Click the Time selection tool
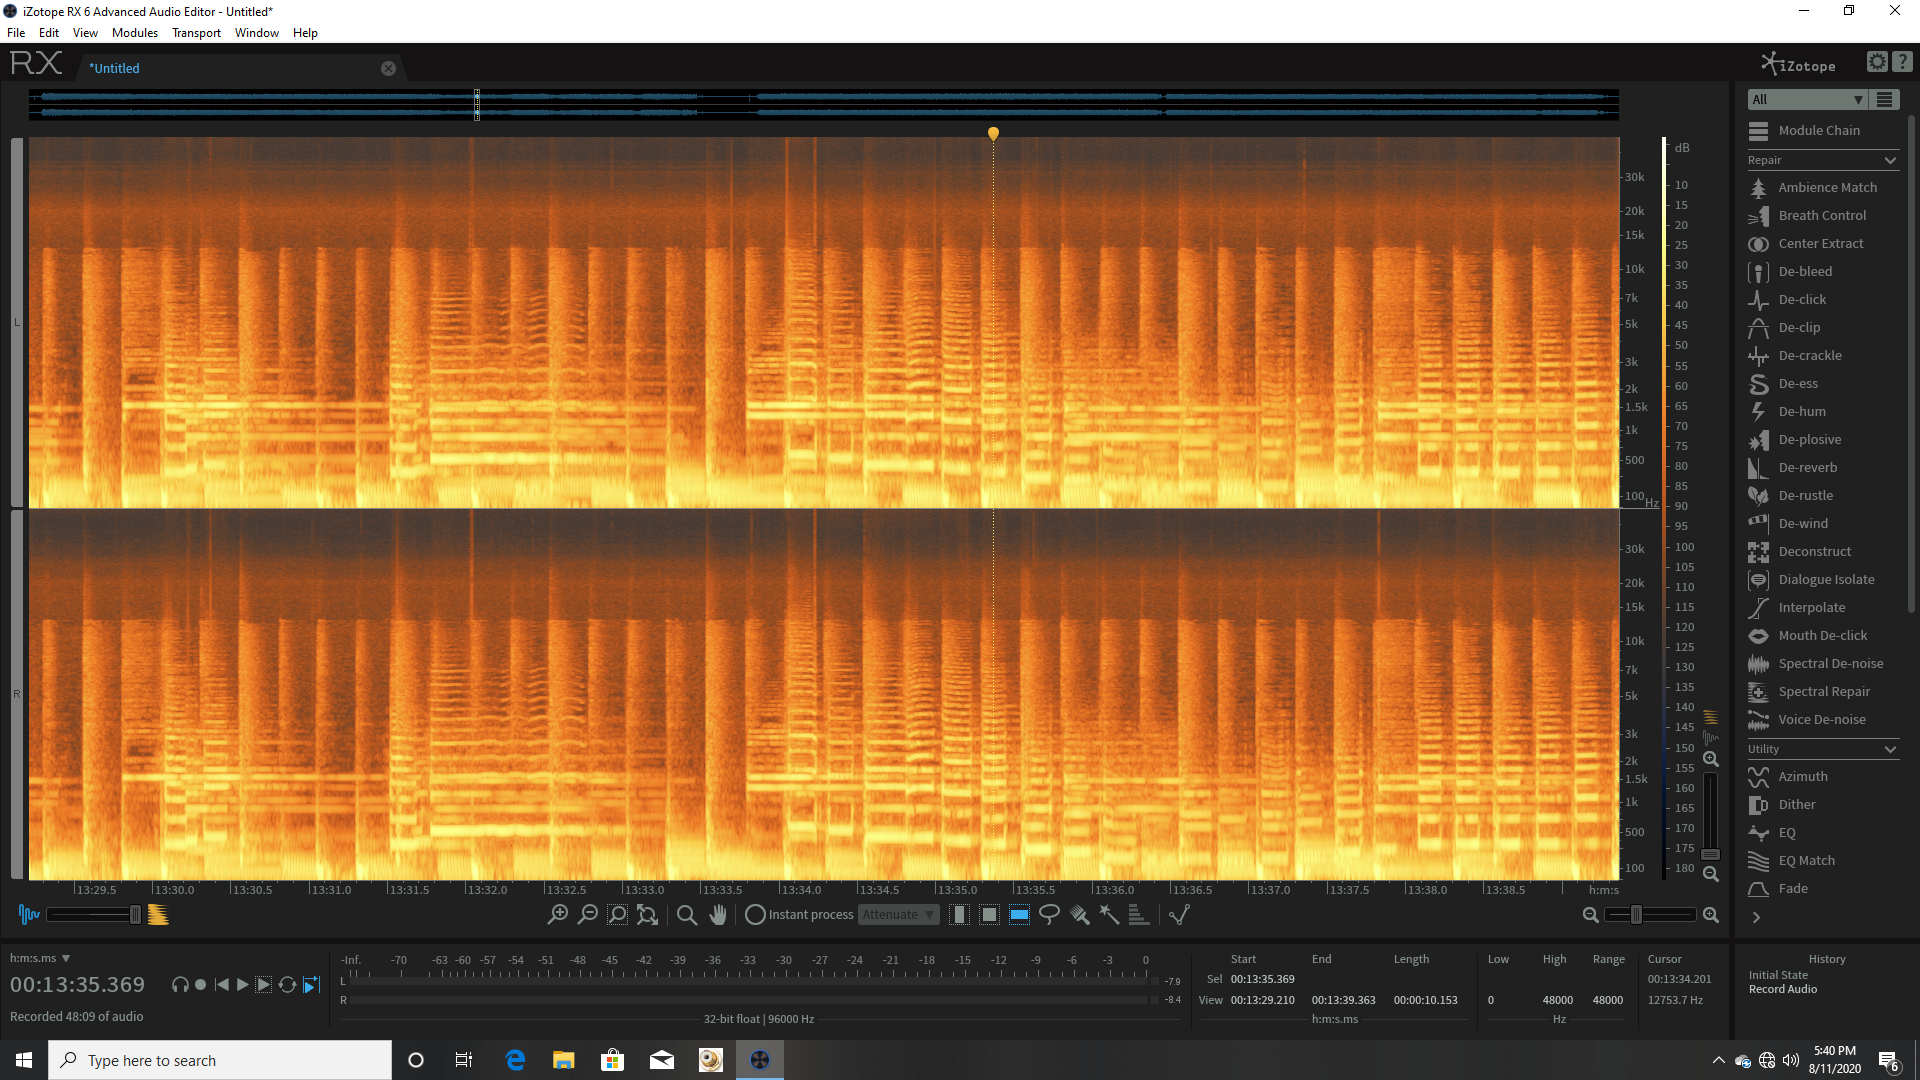This screenshot has height=1080, width=1920. tap(959, 914)
